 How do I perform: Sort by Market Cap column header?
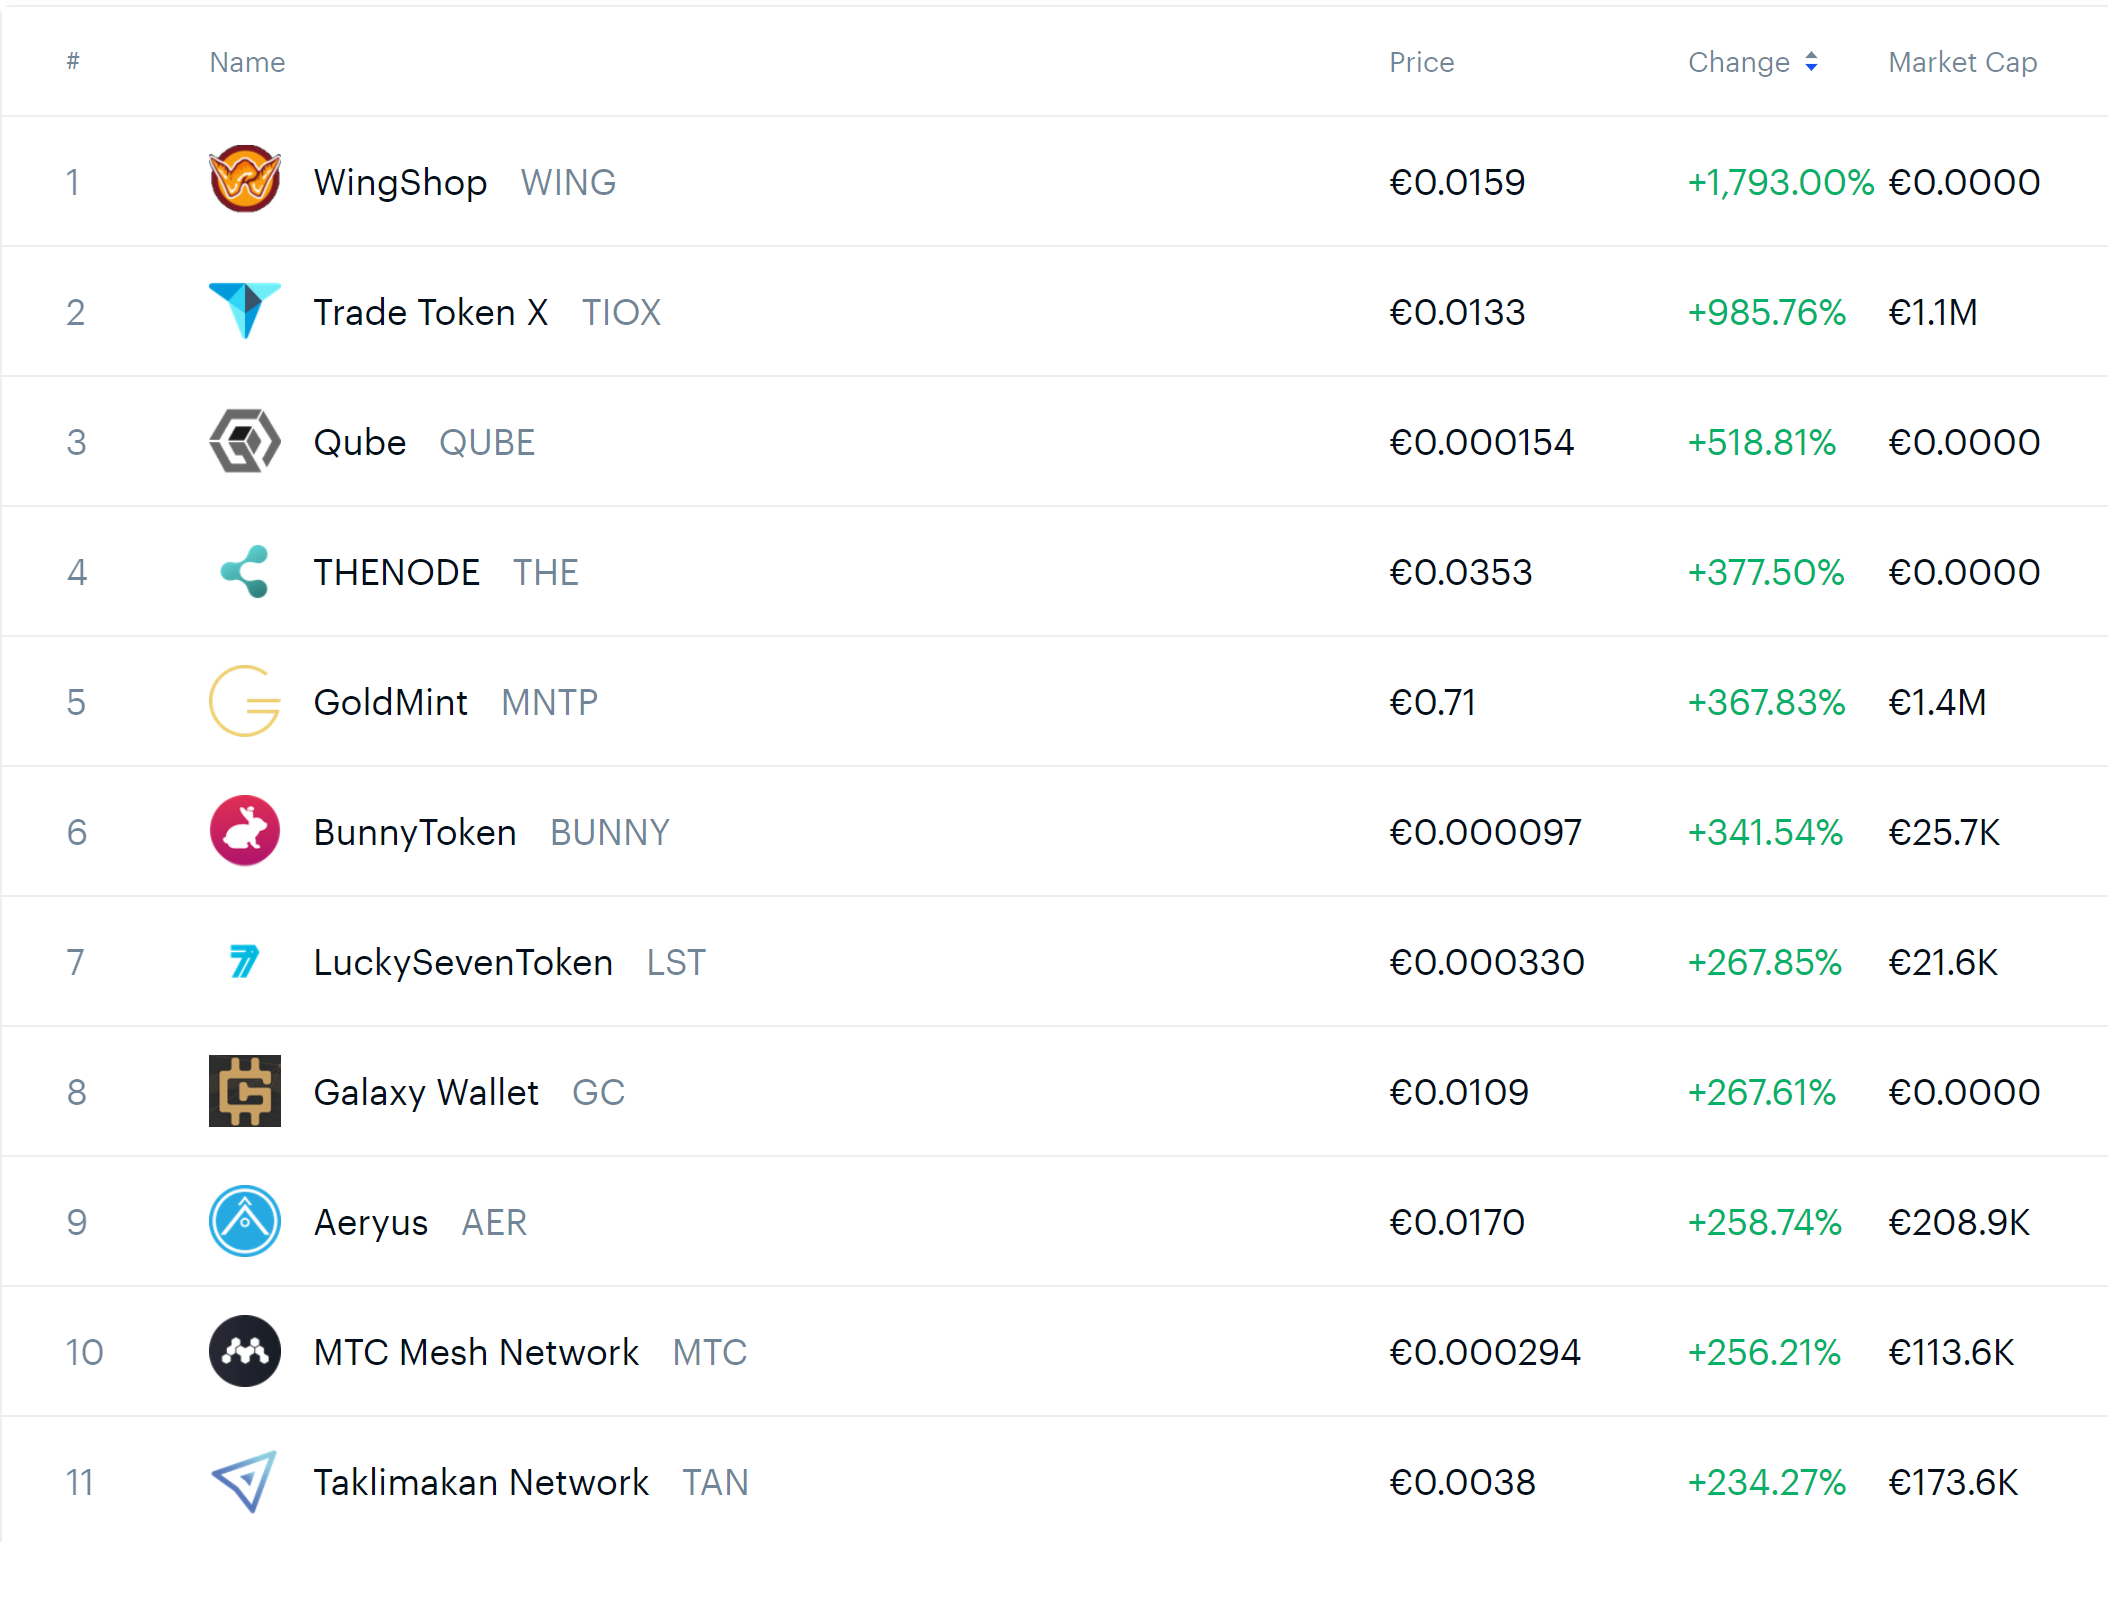click(x=1962, y=62)
